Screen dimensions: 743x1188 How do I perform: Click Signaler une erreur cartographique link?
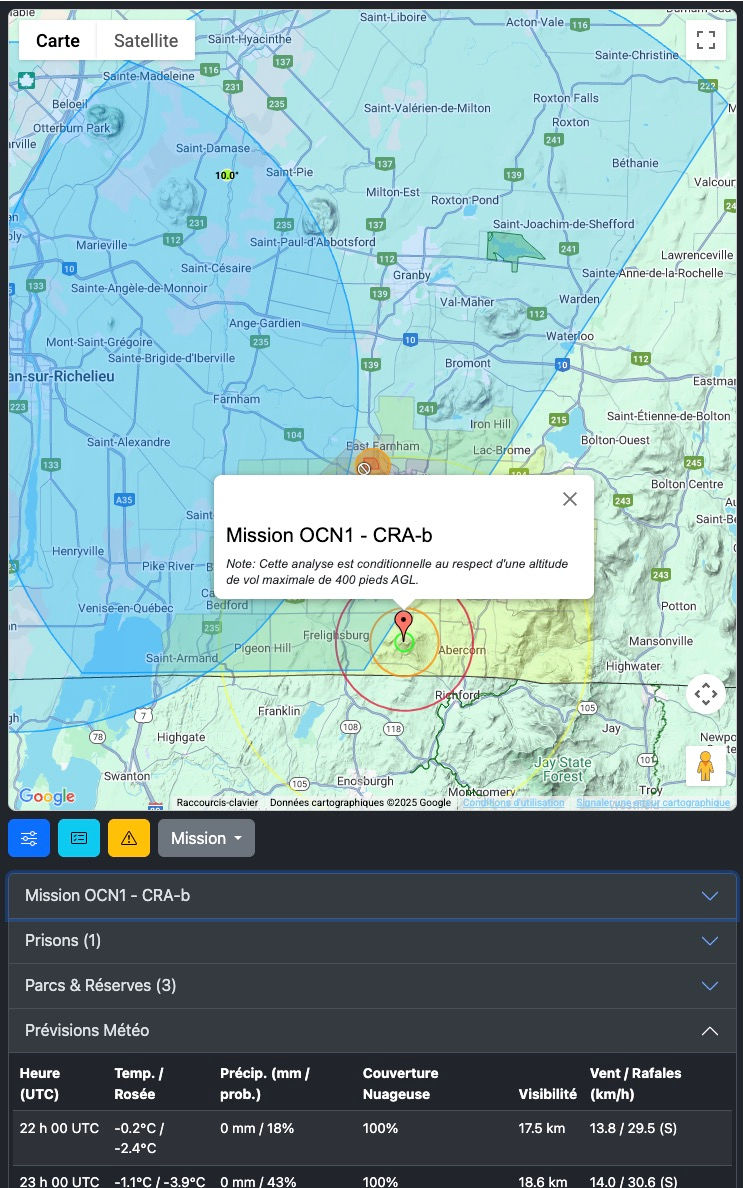(653, 802)
